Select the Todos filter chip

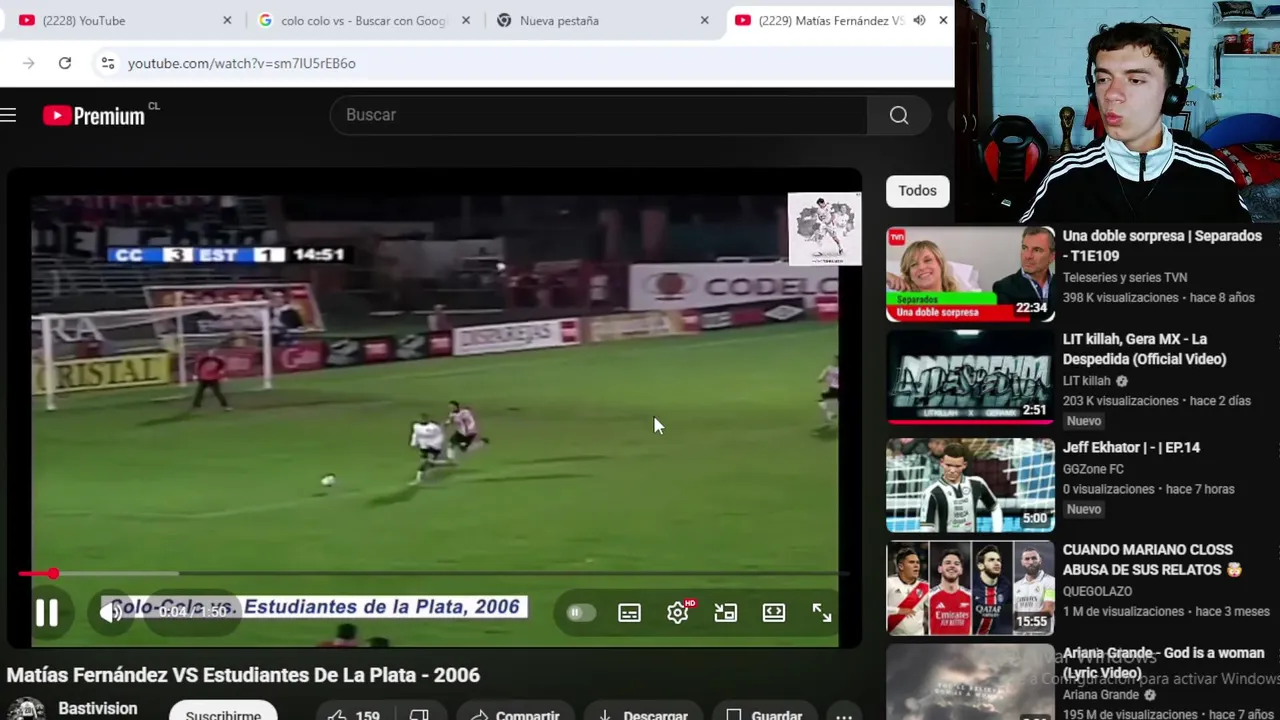917,191
